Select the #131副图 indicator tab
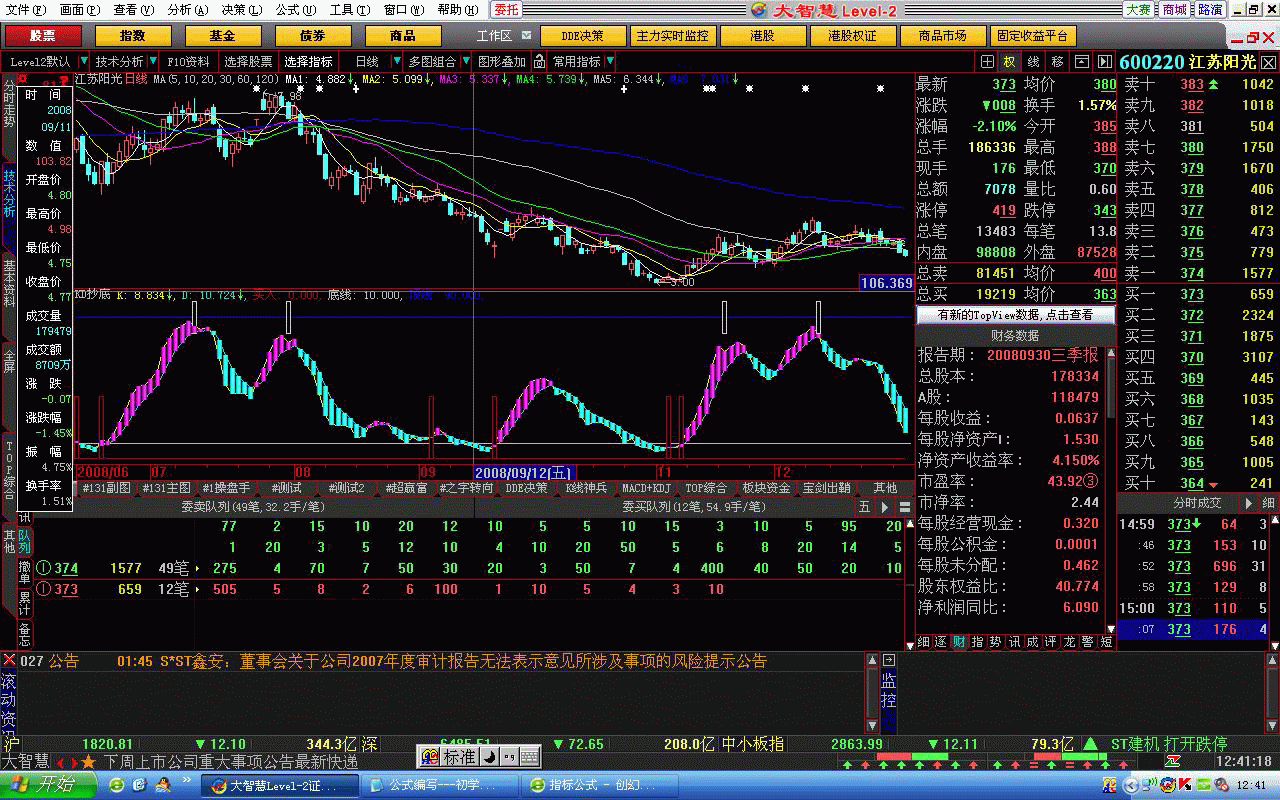 click(x=106, y=488)
